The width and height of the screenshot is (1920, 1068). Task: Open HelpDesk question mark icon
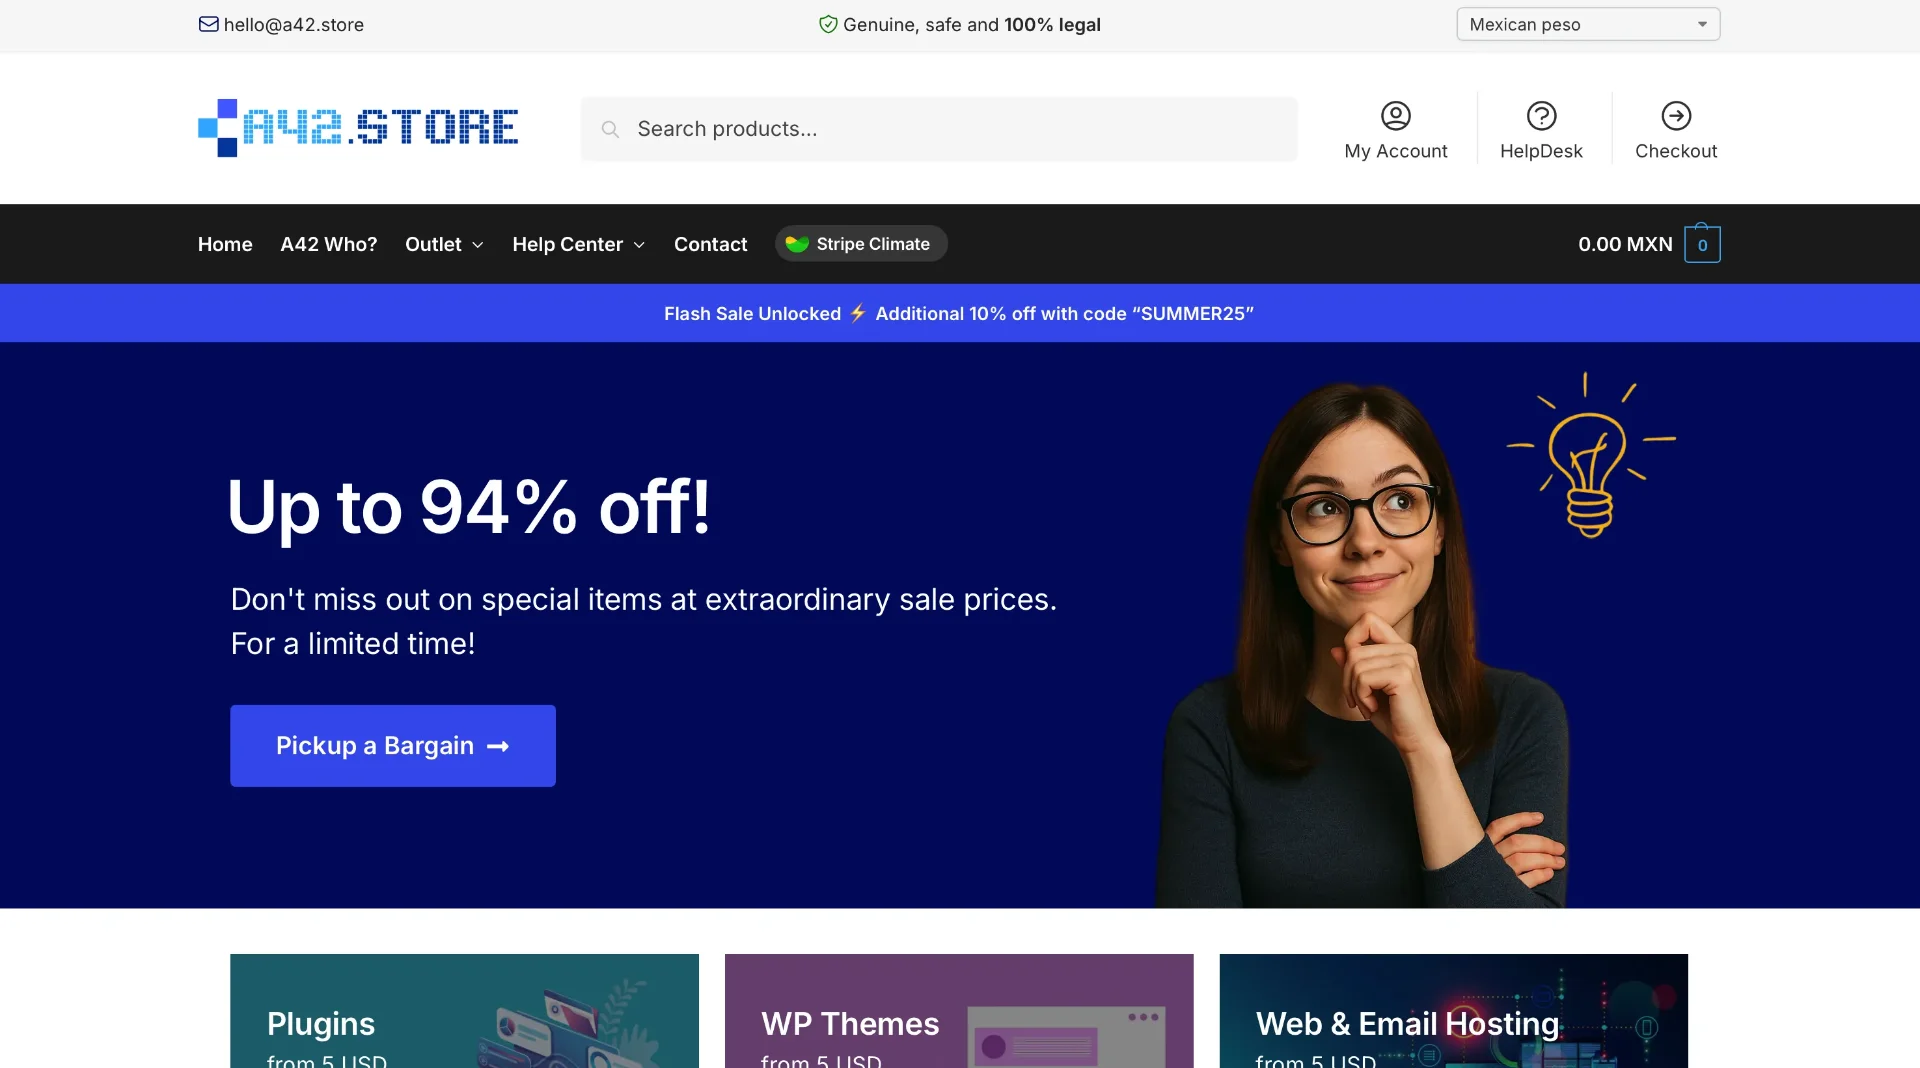(1541, 116)
